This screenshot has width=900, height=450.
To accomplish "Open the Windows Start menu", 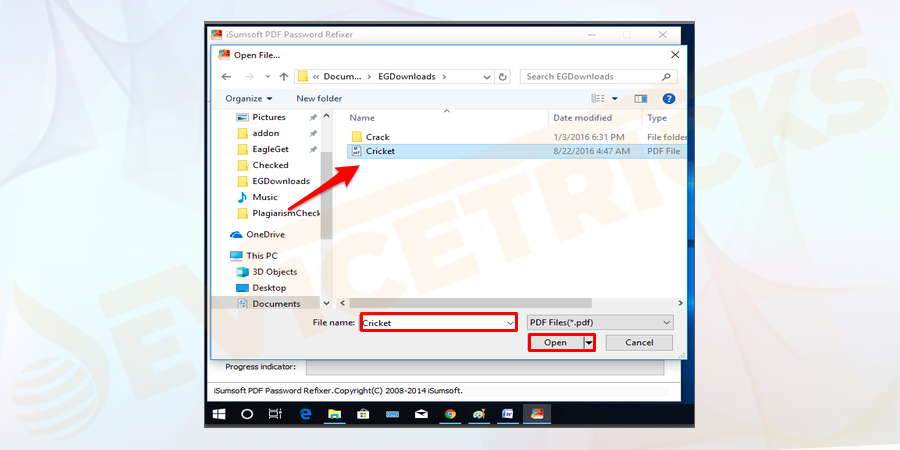I will (x=219, y=414).
